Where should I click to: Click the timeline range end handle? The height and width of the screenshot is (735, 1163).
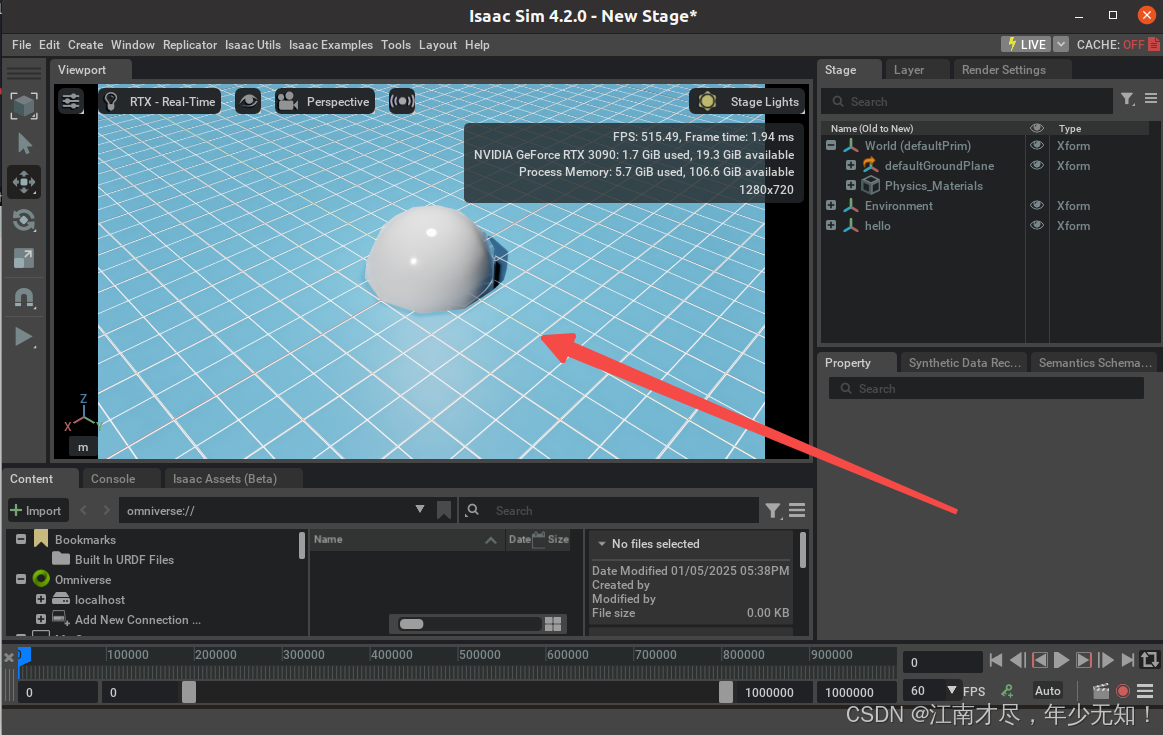(x=726, y=692)
